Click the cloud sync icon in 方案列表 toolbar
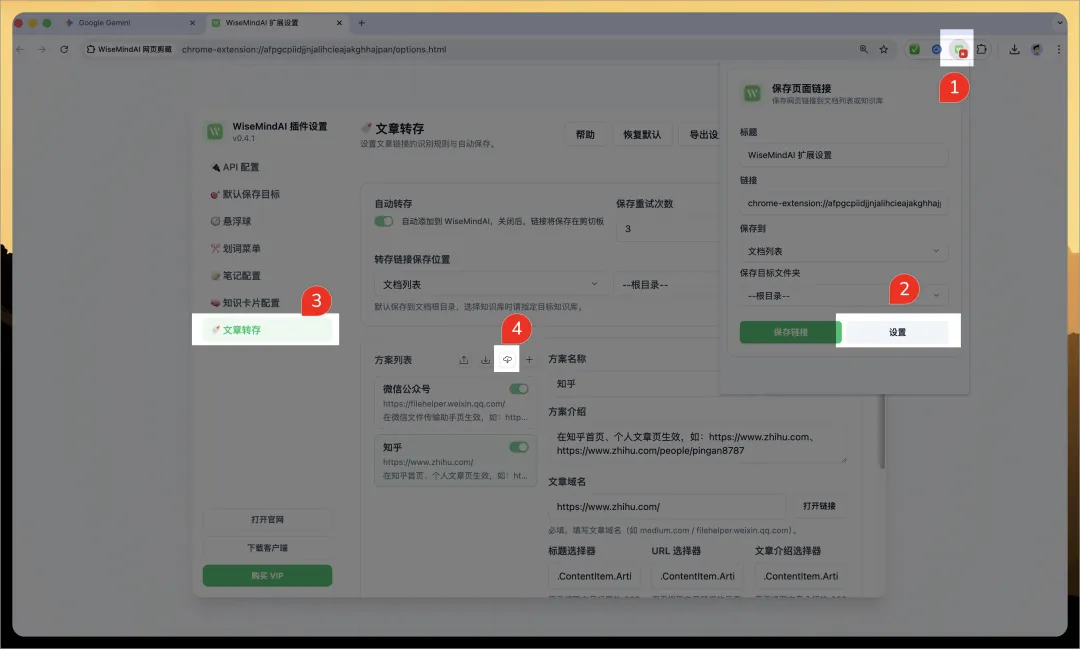Viewport: 1080px width, 649px height. point(507,358)
